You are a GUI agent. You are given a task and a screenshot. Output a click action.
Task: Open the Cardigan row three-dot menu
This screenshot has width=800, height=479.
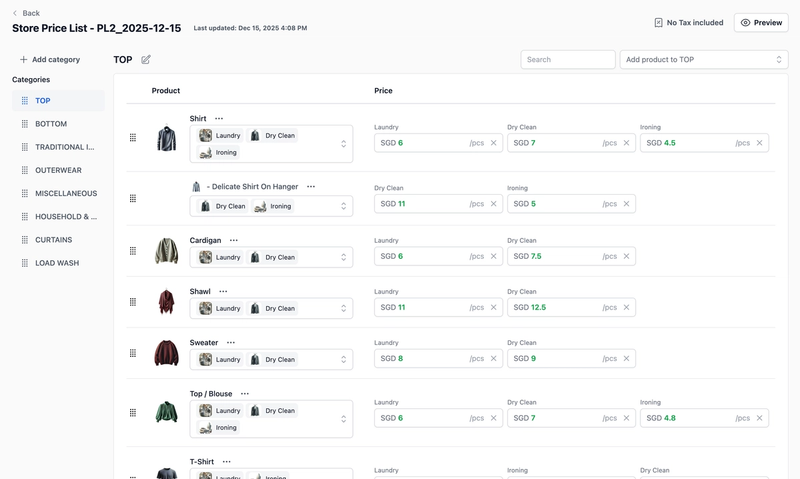[234, 240]
